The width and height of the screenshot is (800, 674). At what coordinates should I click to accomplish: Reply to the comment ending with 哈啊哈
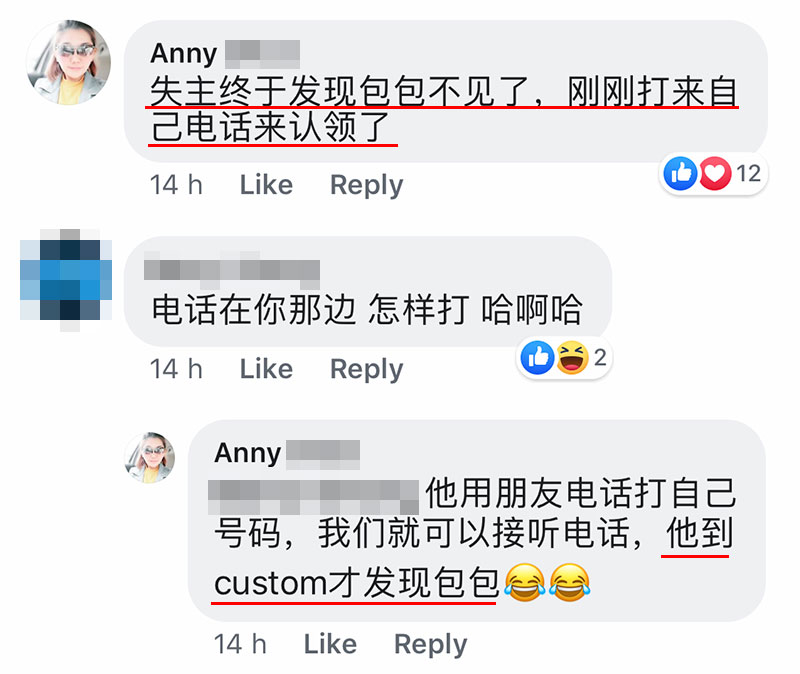(366, 369)
